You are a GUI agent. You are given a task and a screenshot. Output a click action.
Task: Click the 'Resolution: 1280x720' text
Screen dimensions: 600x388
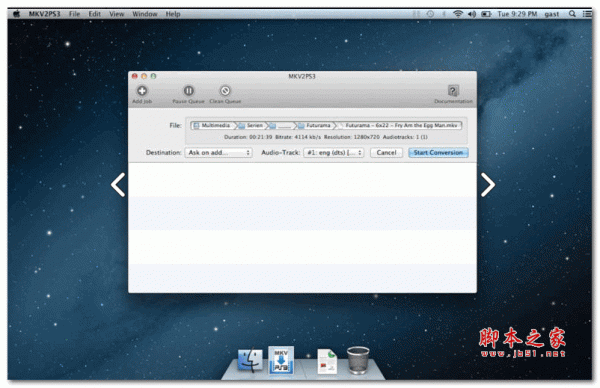pyautogui.click(x=352, y=137)
